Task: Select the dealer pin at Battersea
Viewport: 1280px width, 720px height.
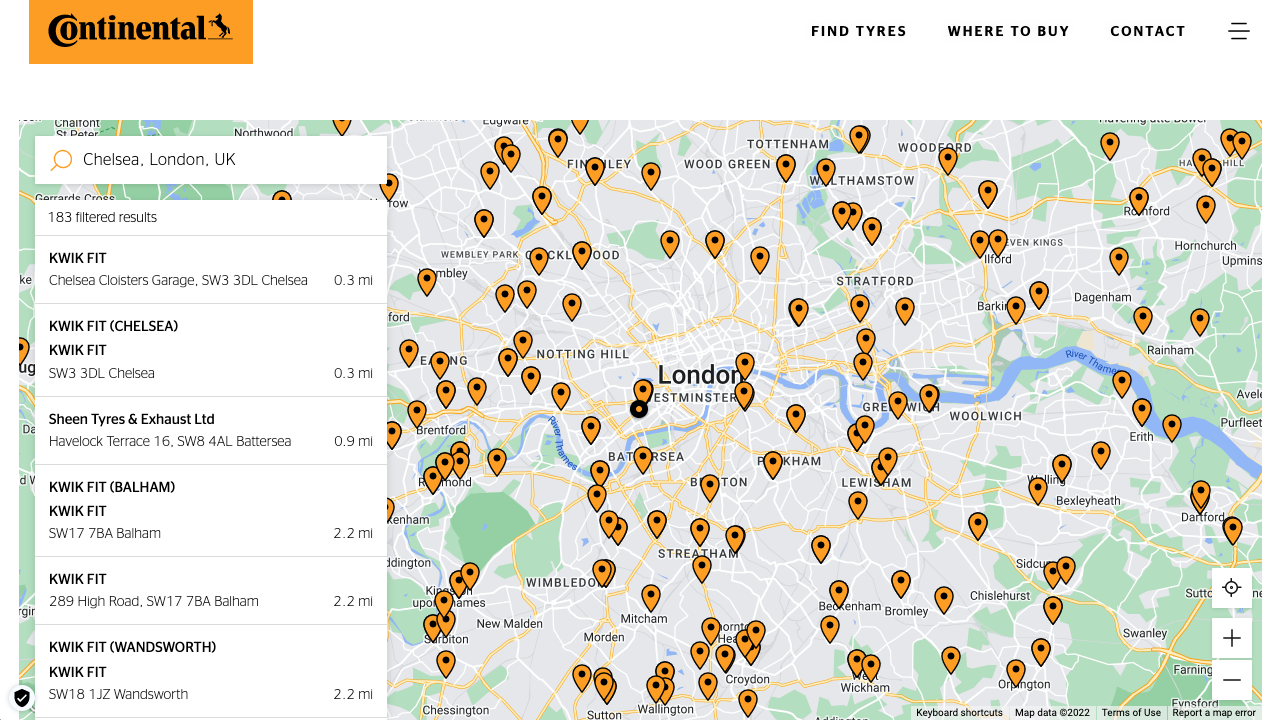Action: [x=643, y=460]
